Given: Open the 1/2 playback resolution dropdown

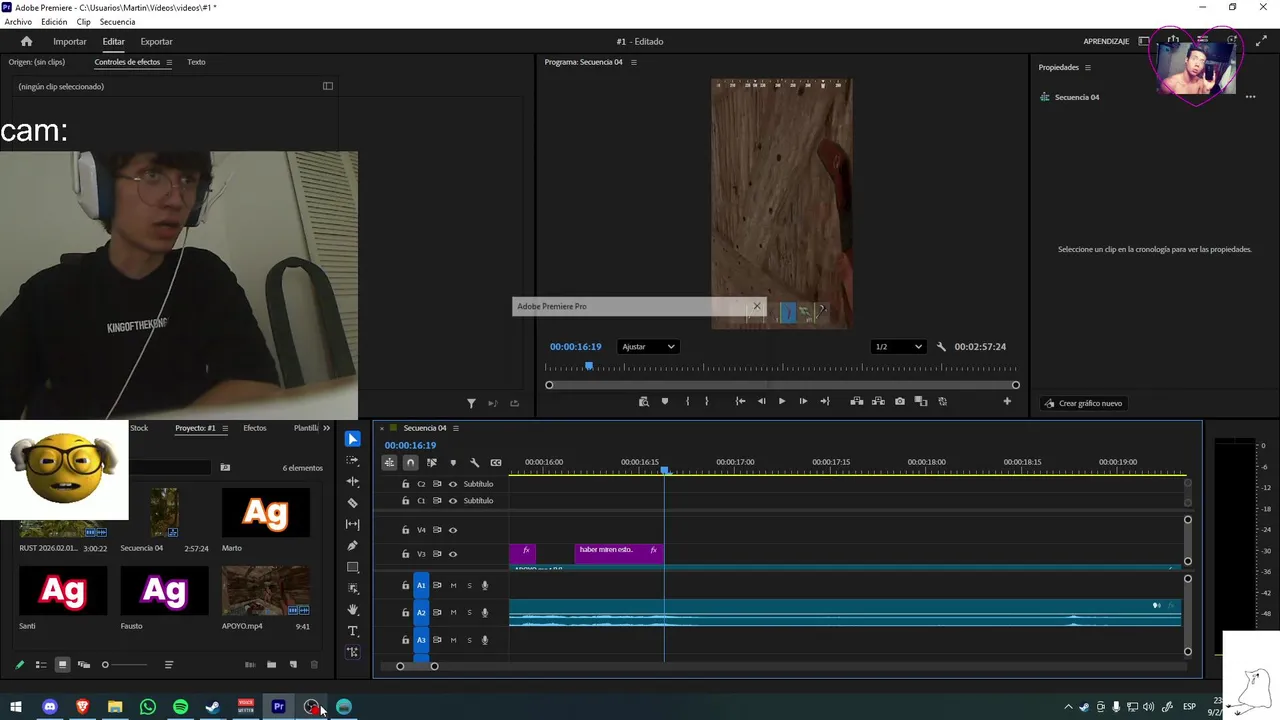Looking at the screenshot, I should click(x=898, y=347).
